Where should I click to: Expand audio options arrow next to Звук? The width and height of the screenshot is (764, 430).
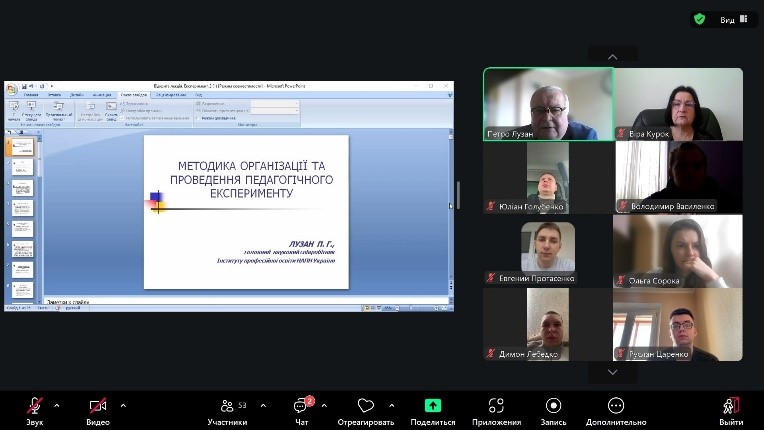click(x=56, y=405)
